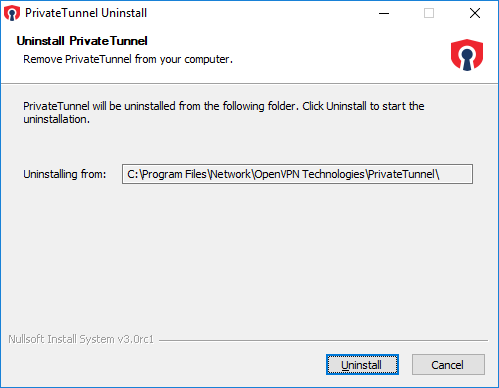Click the 'Uninstall PrivateTunnel' bold heading
The image size is (499, 388).
82,41
